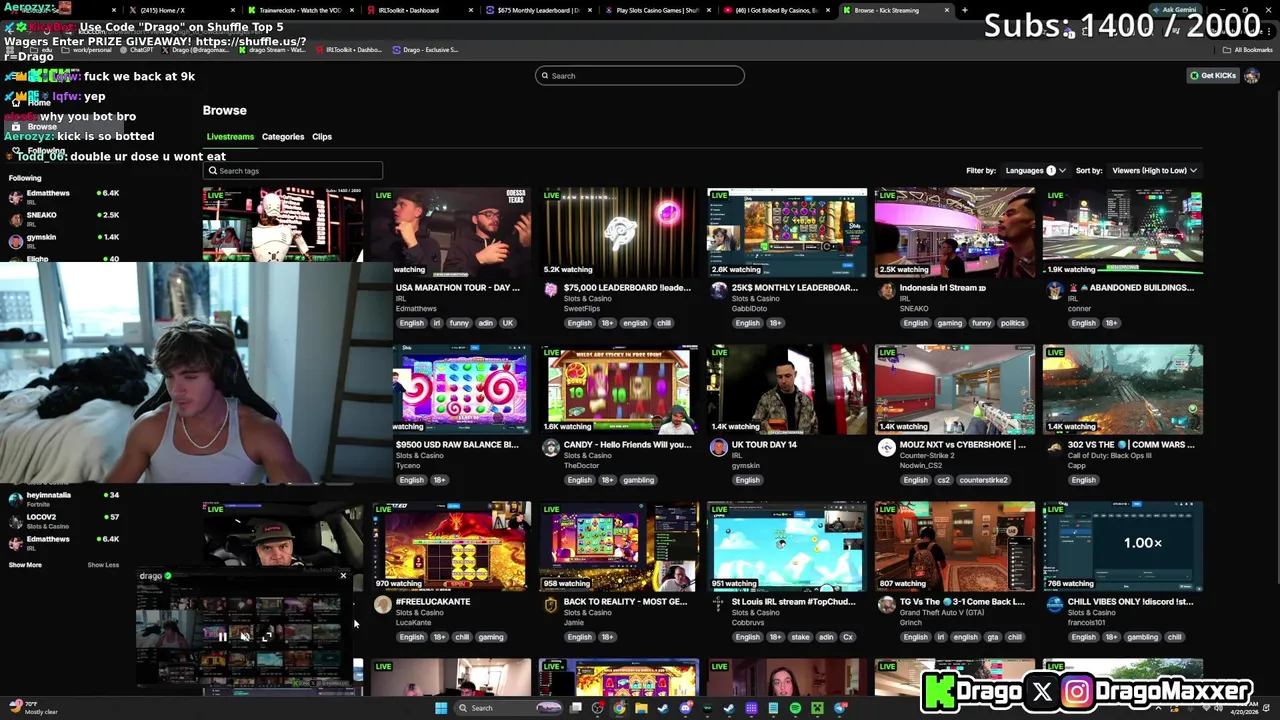Pause the drago mini player
1280x720 pixels.
pos(222,636)
